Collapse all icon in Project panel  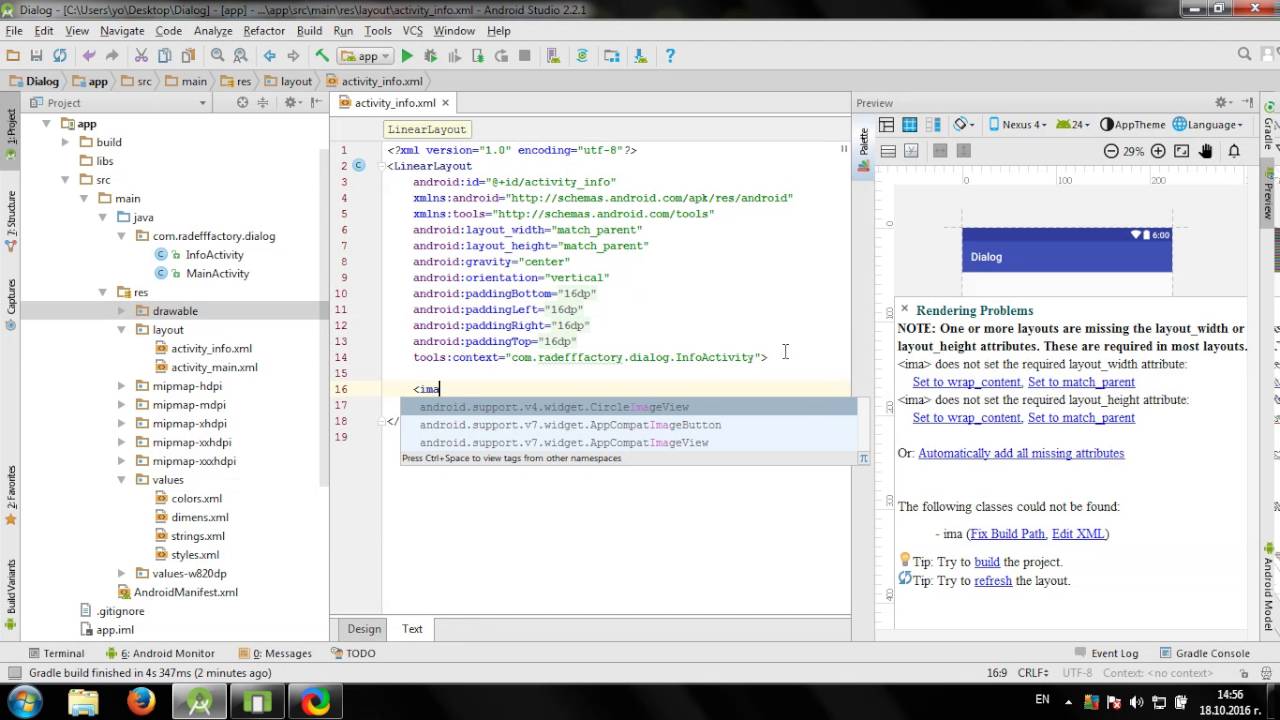point(263,103)
